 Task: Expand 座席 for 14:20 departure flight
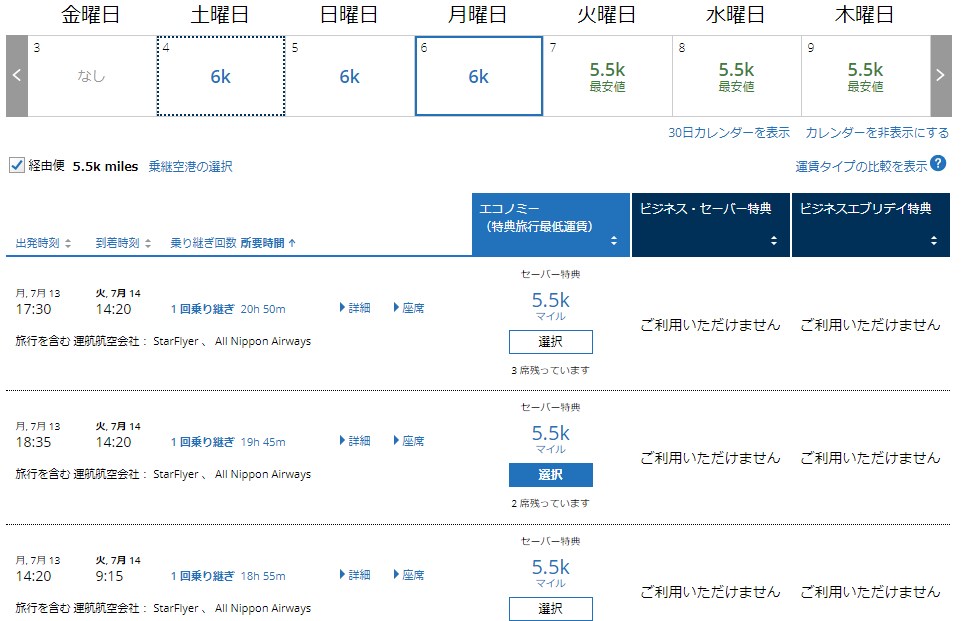pos(409,575)
